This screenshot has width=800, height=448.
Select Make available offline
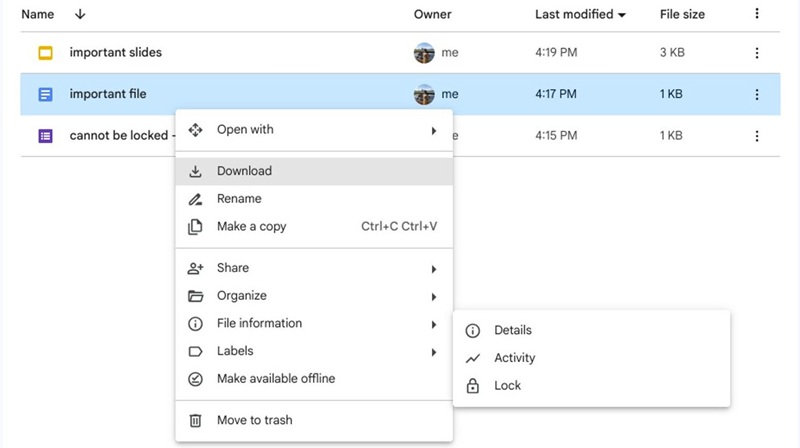click(314, 379)
